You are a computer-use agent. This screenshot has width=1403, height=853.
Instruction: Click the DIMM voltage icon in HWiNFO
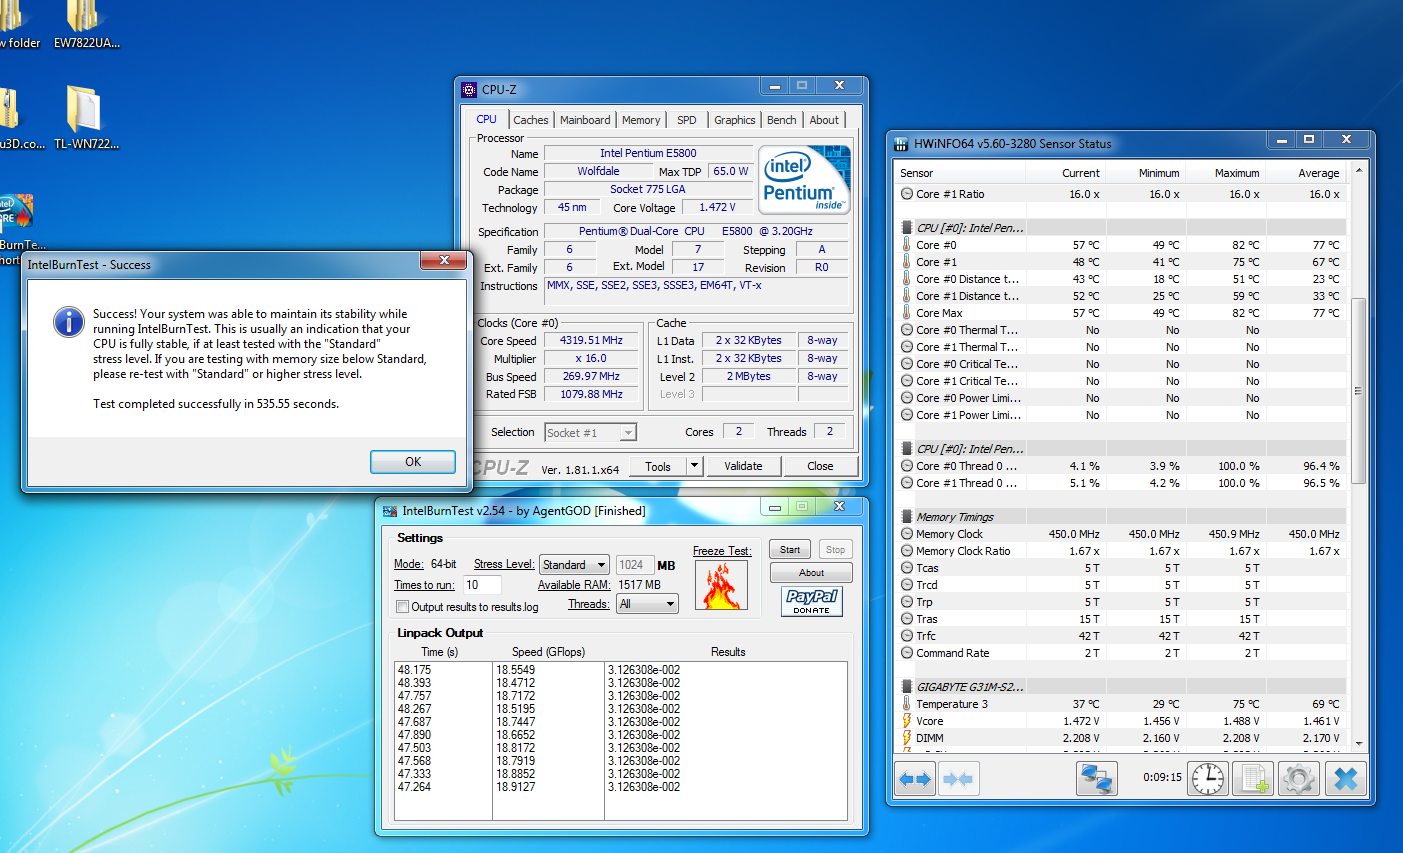[x=907, y=738]
